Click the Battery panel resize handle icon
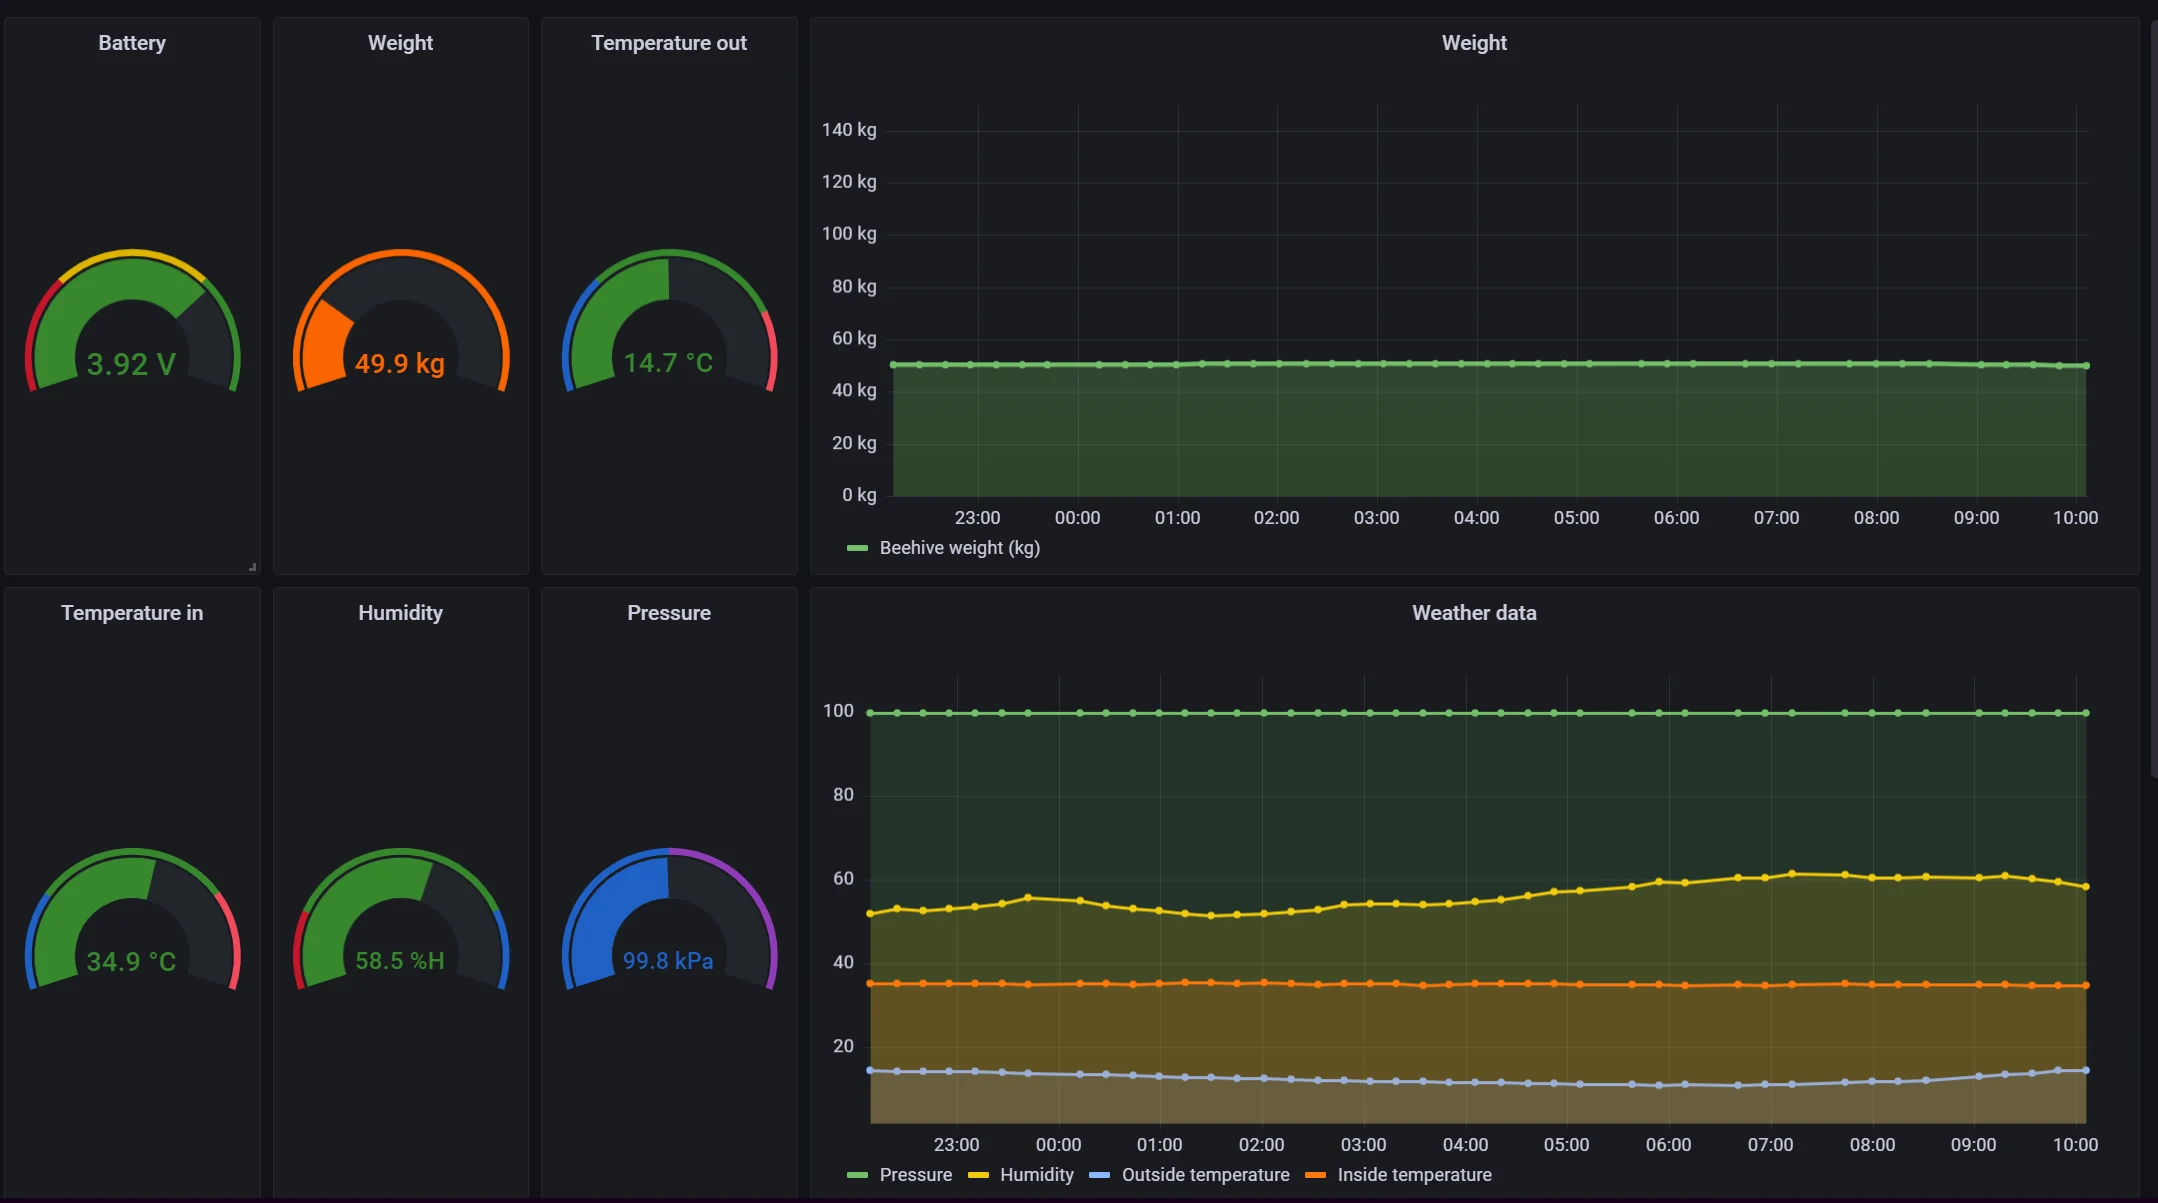 tap(253, 567)
